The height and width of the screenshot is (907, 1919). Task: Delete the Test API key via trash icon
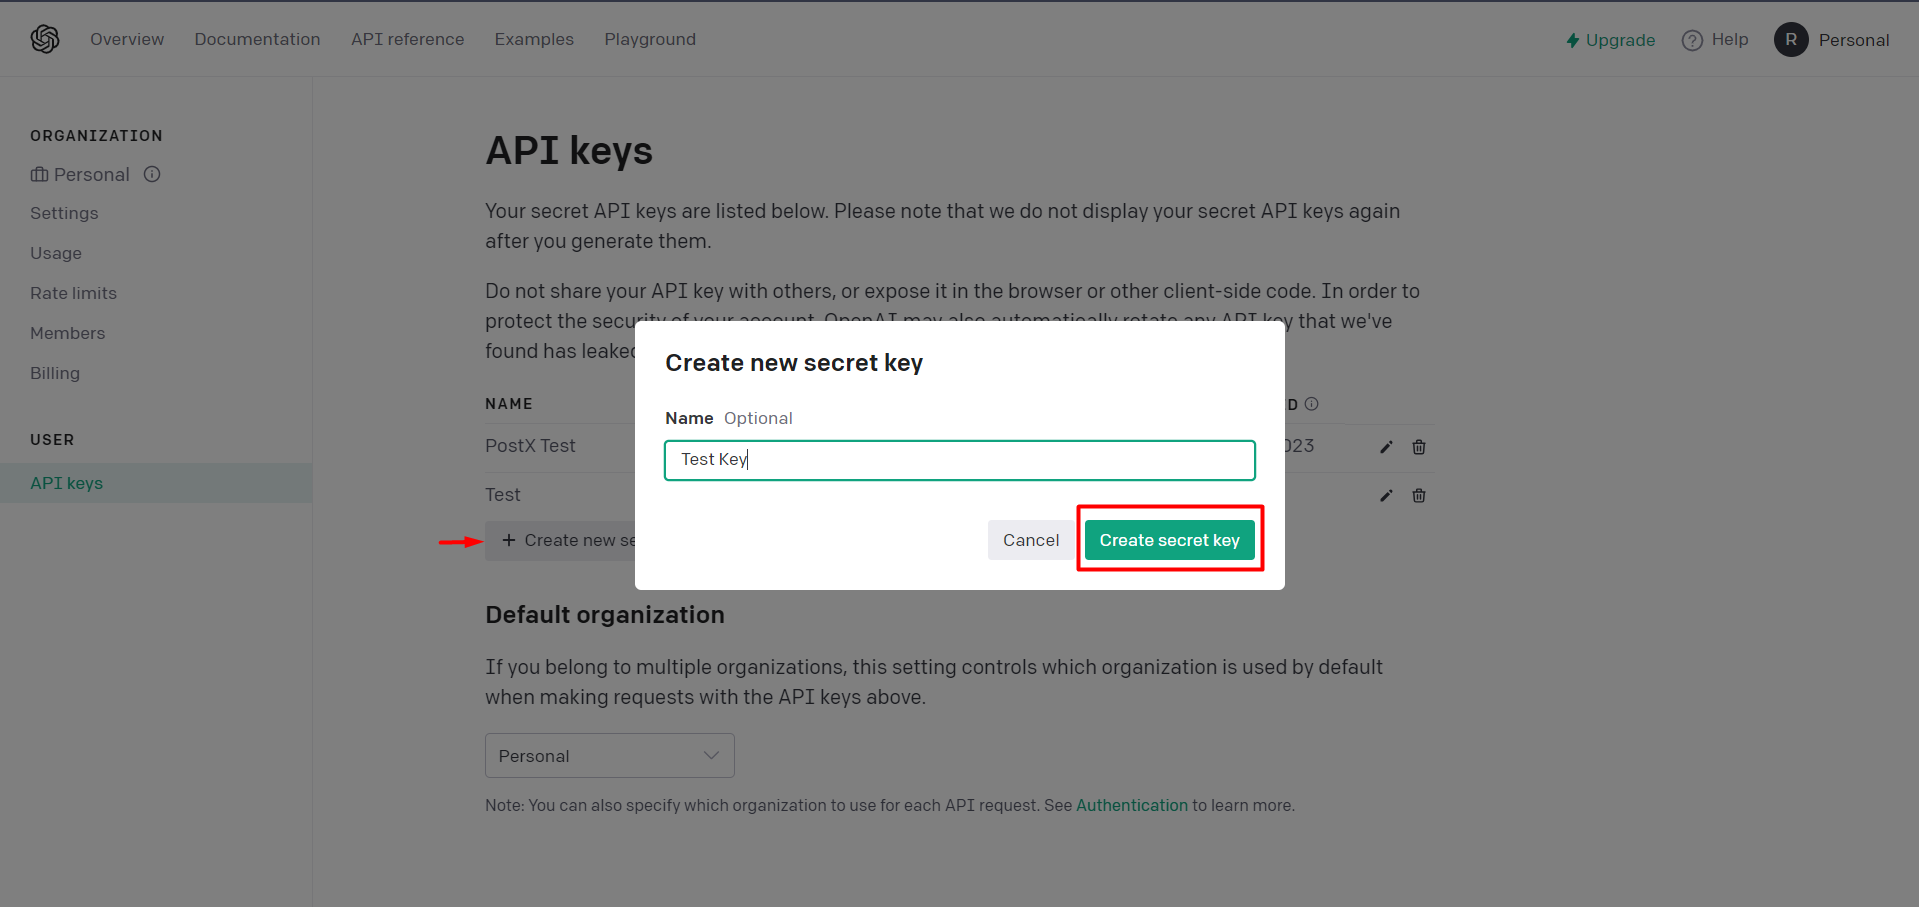[1418, 495]
